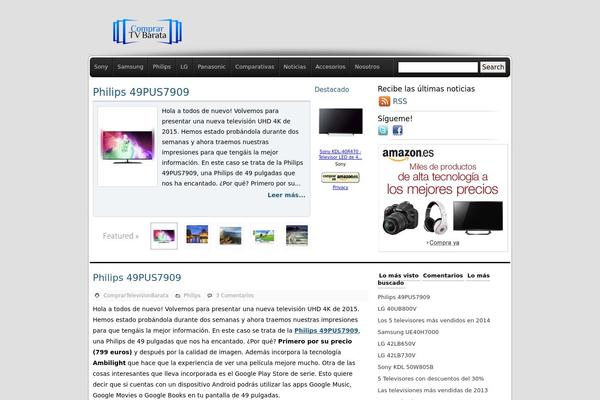Click the headphones image in Amazon banner

[435, 217]
